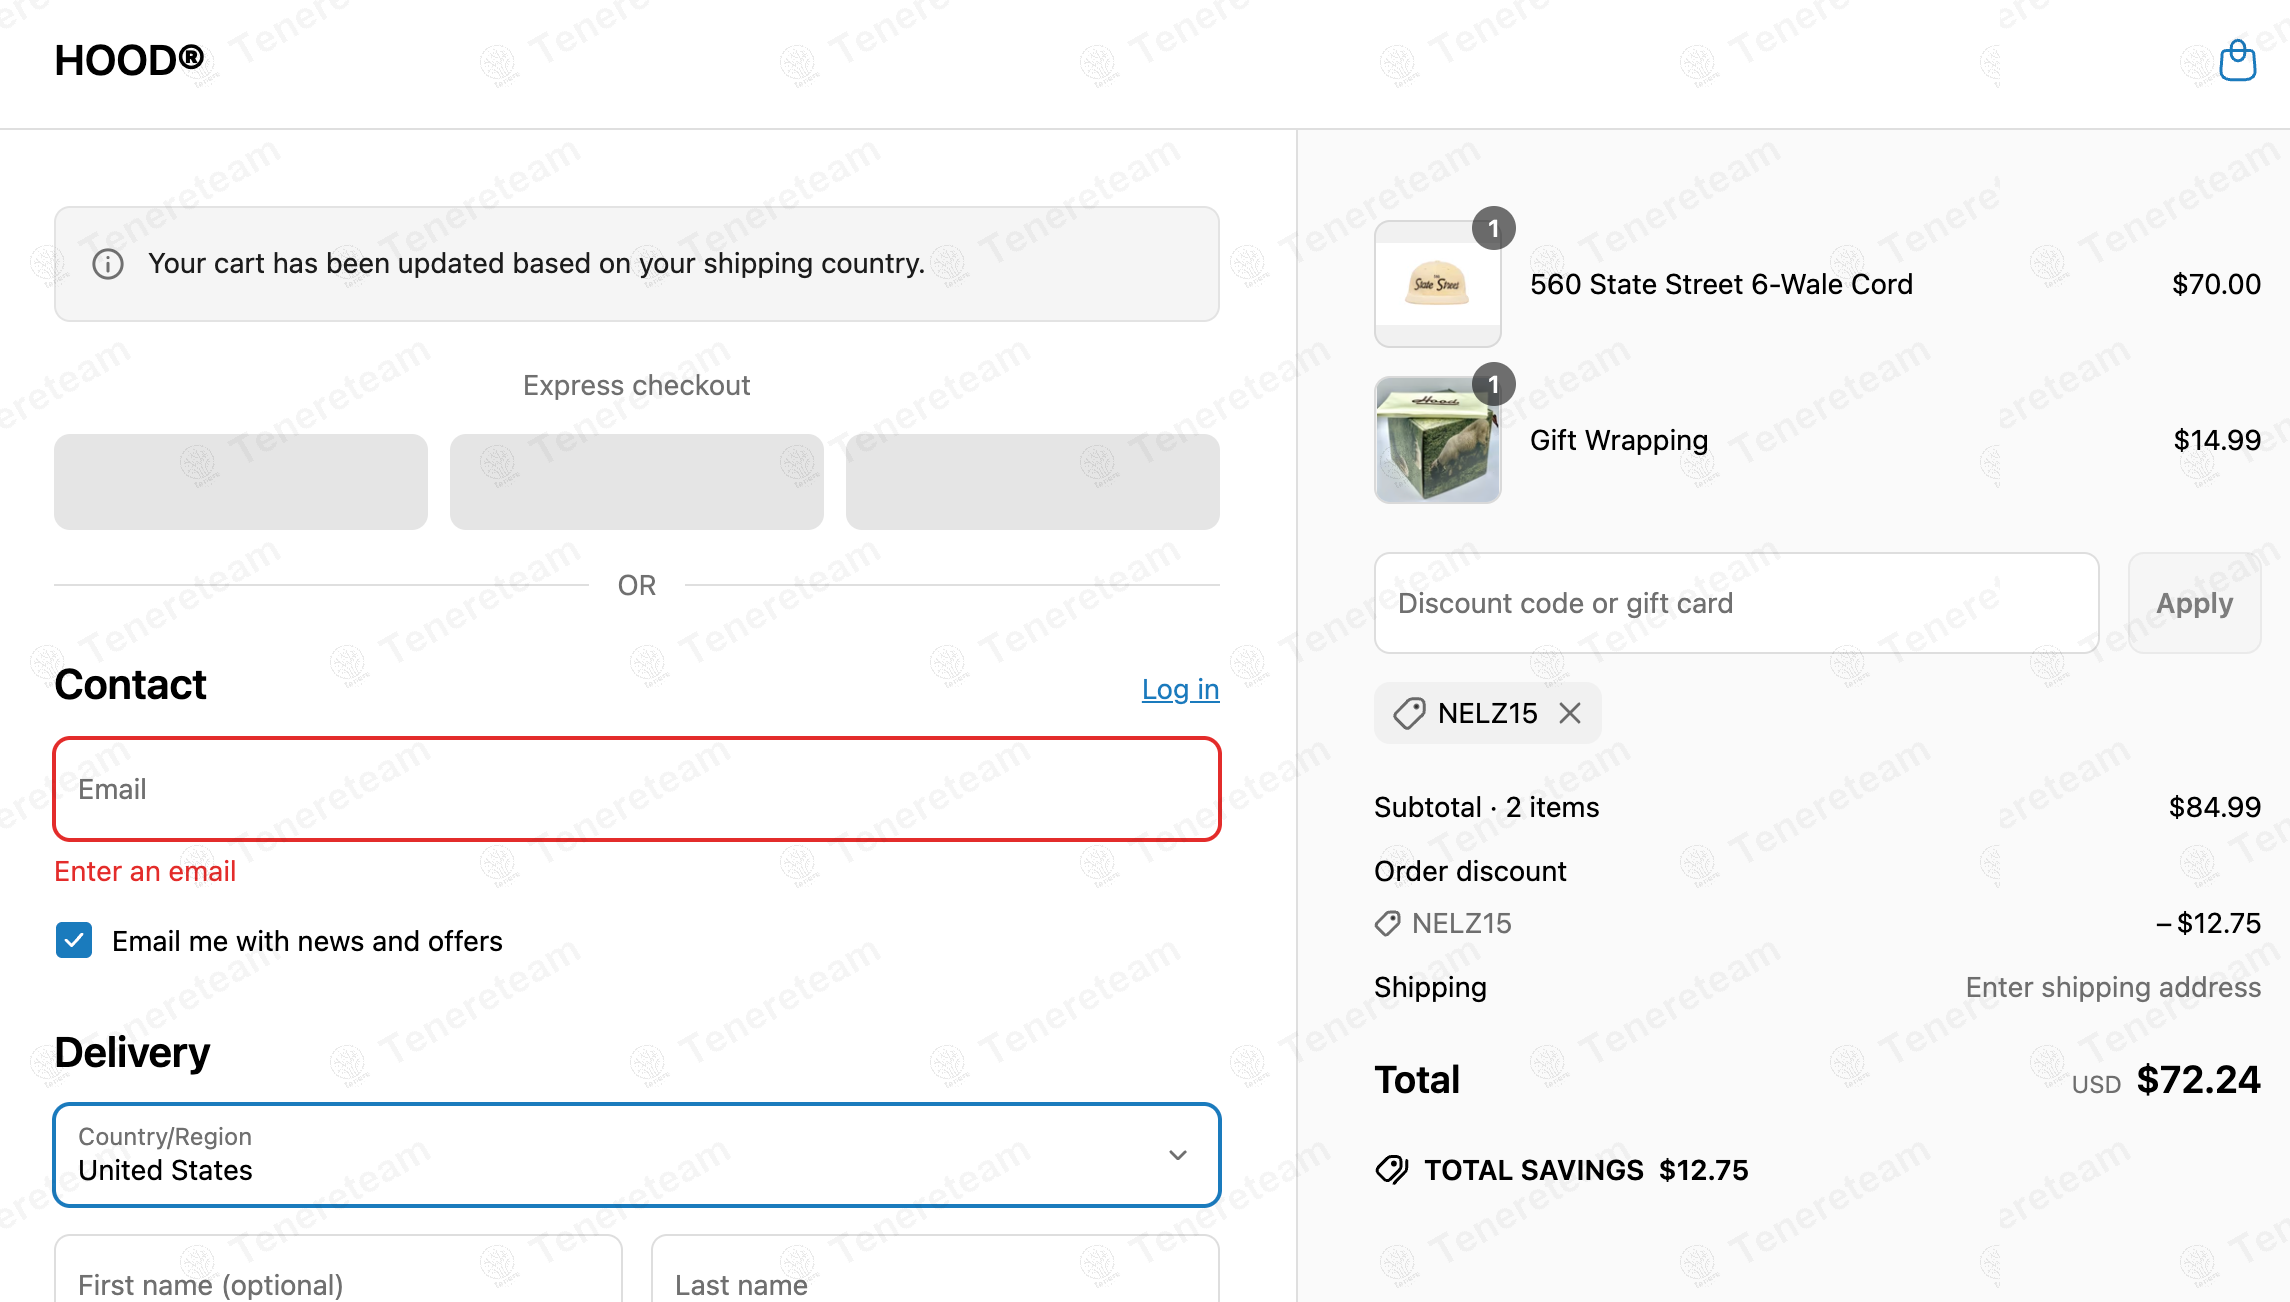Open the 560 State Street cap thumbnail
The height and width of the screenshot is (1302, 2290).
tap(1437, 285)
